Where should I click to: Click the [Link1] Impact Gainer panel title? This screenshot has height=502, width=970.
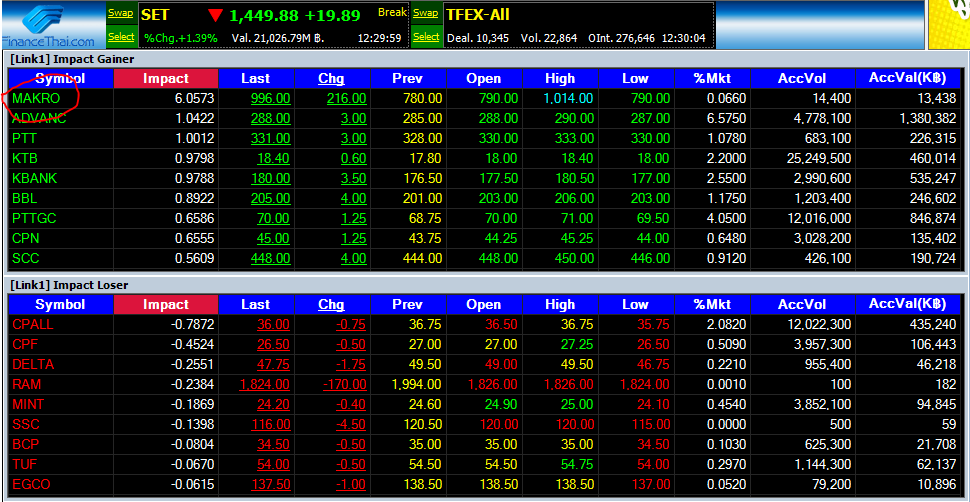pos(72,59)
